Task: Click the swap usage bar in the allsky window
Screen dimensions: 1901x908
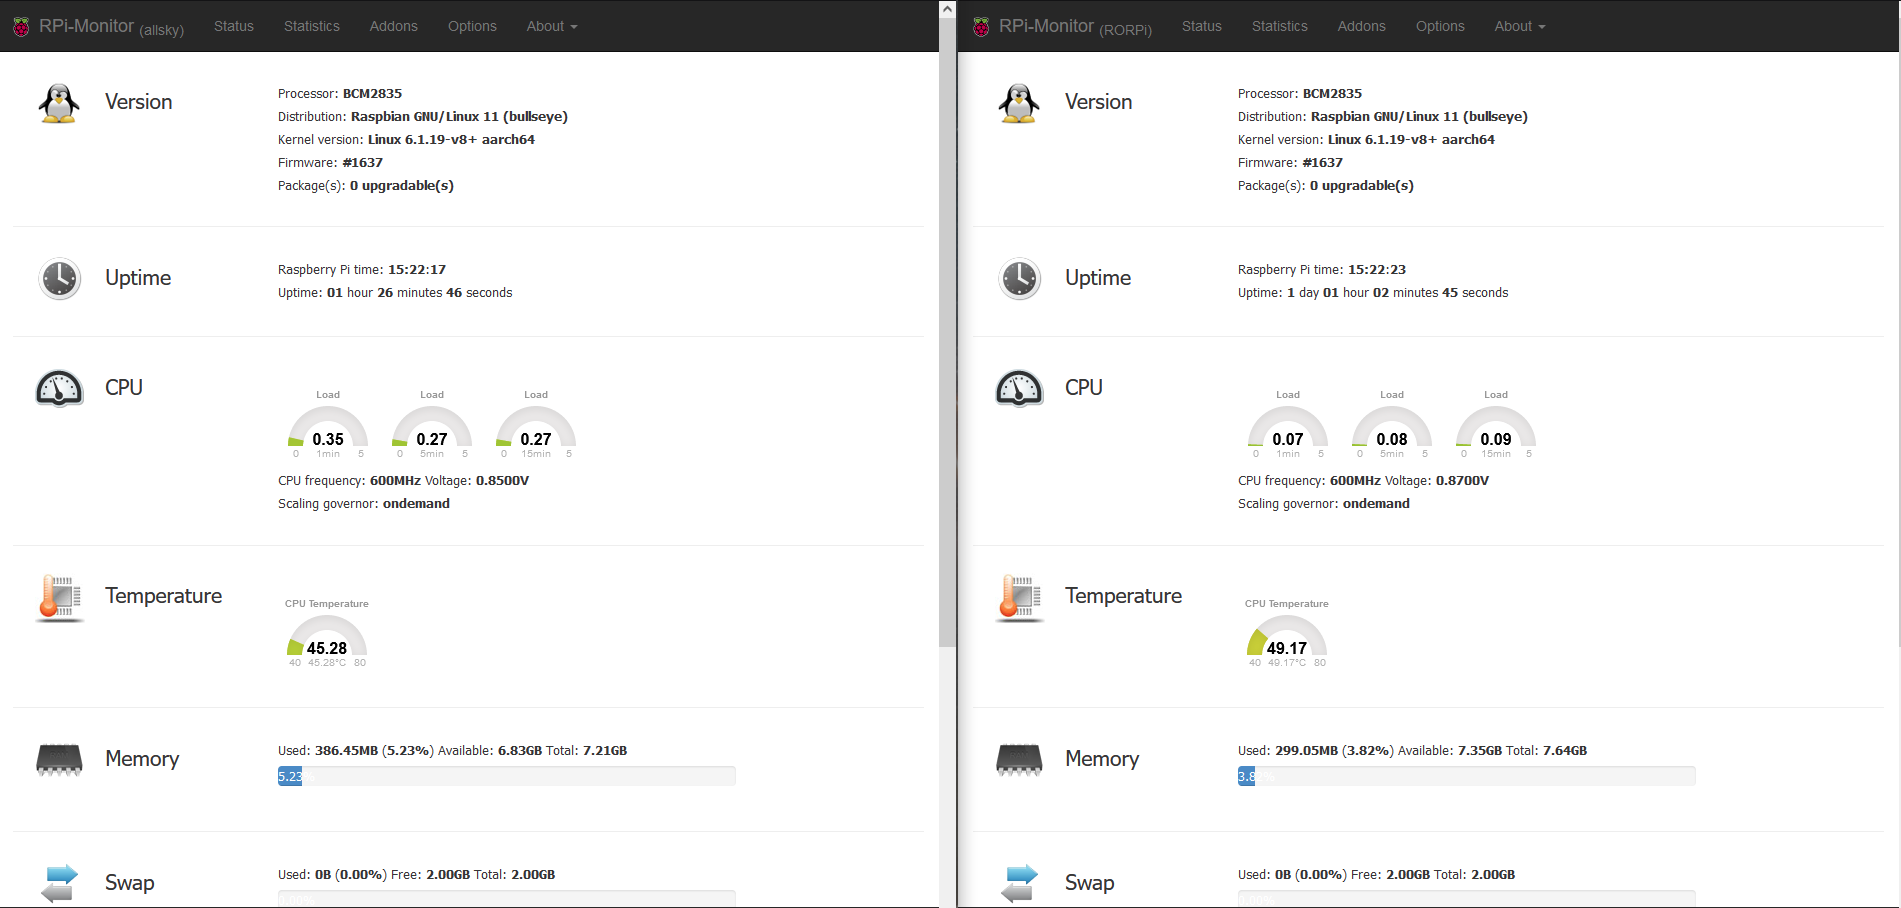Action: point(507,899)
